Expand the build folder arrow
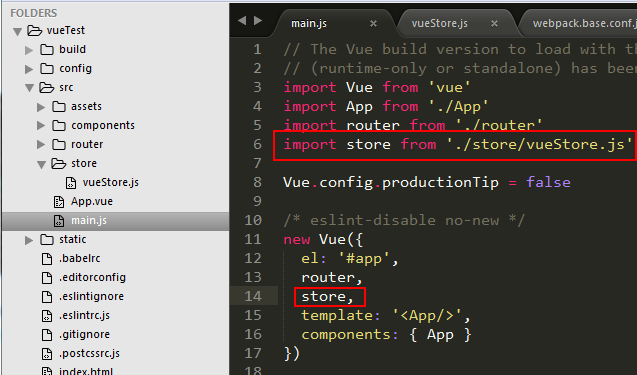 (29, 50)
